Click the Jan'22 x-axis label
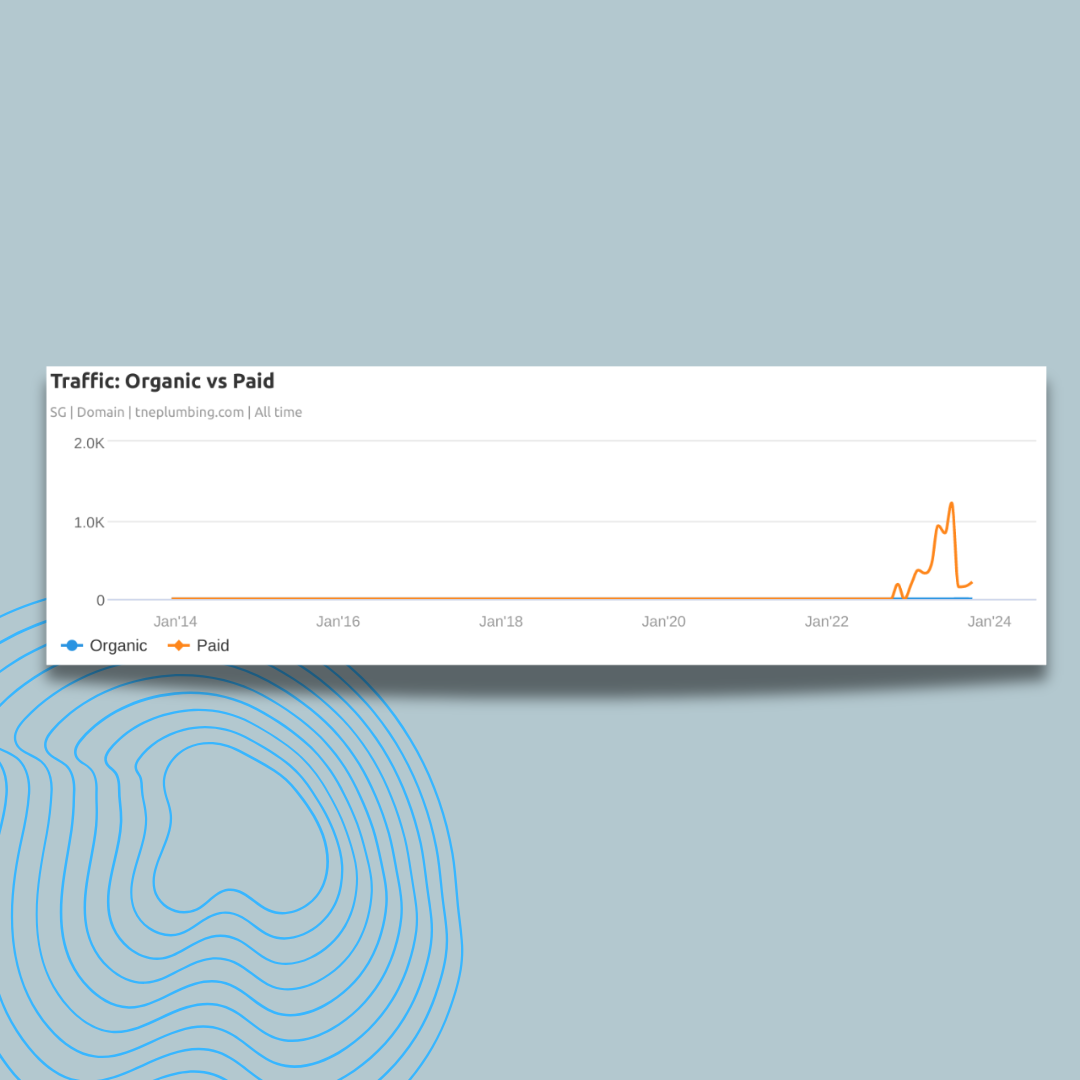 pos(827,622)
